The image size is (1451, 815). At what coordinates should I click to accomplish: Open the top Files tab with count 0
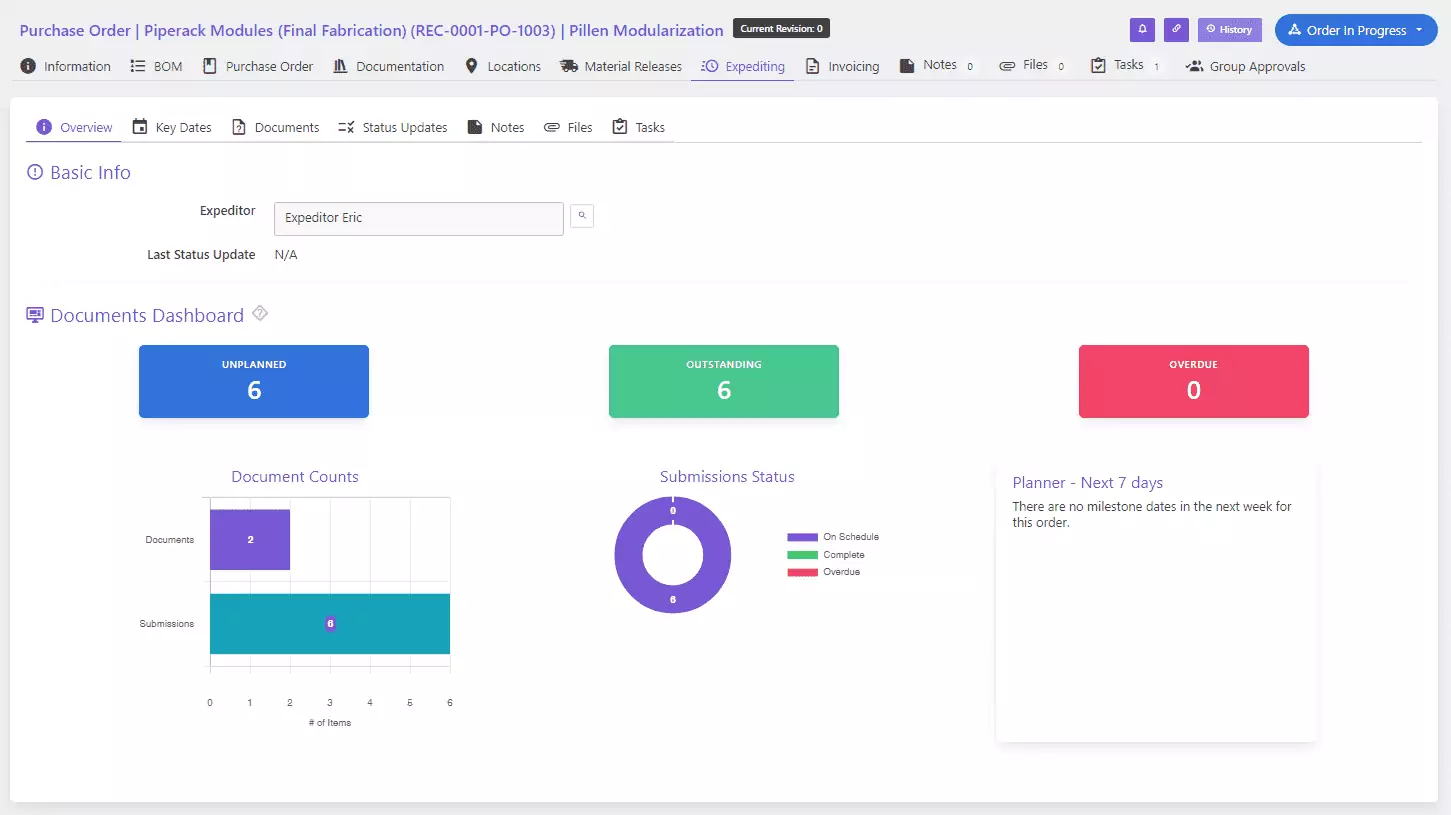point(1032,65)
